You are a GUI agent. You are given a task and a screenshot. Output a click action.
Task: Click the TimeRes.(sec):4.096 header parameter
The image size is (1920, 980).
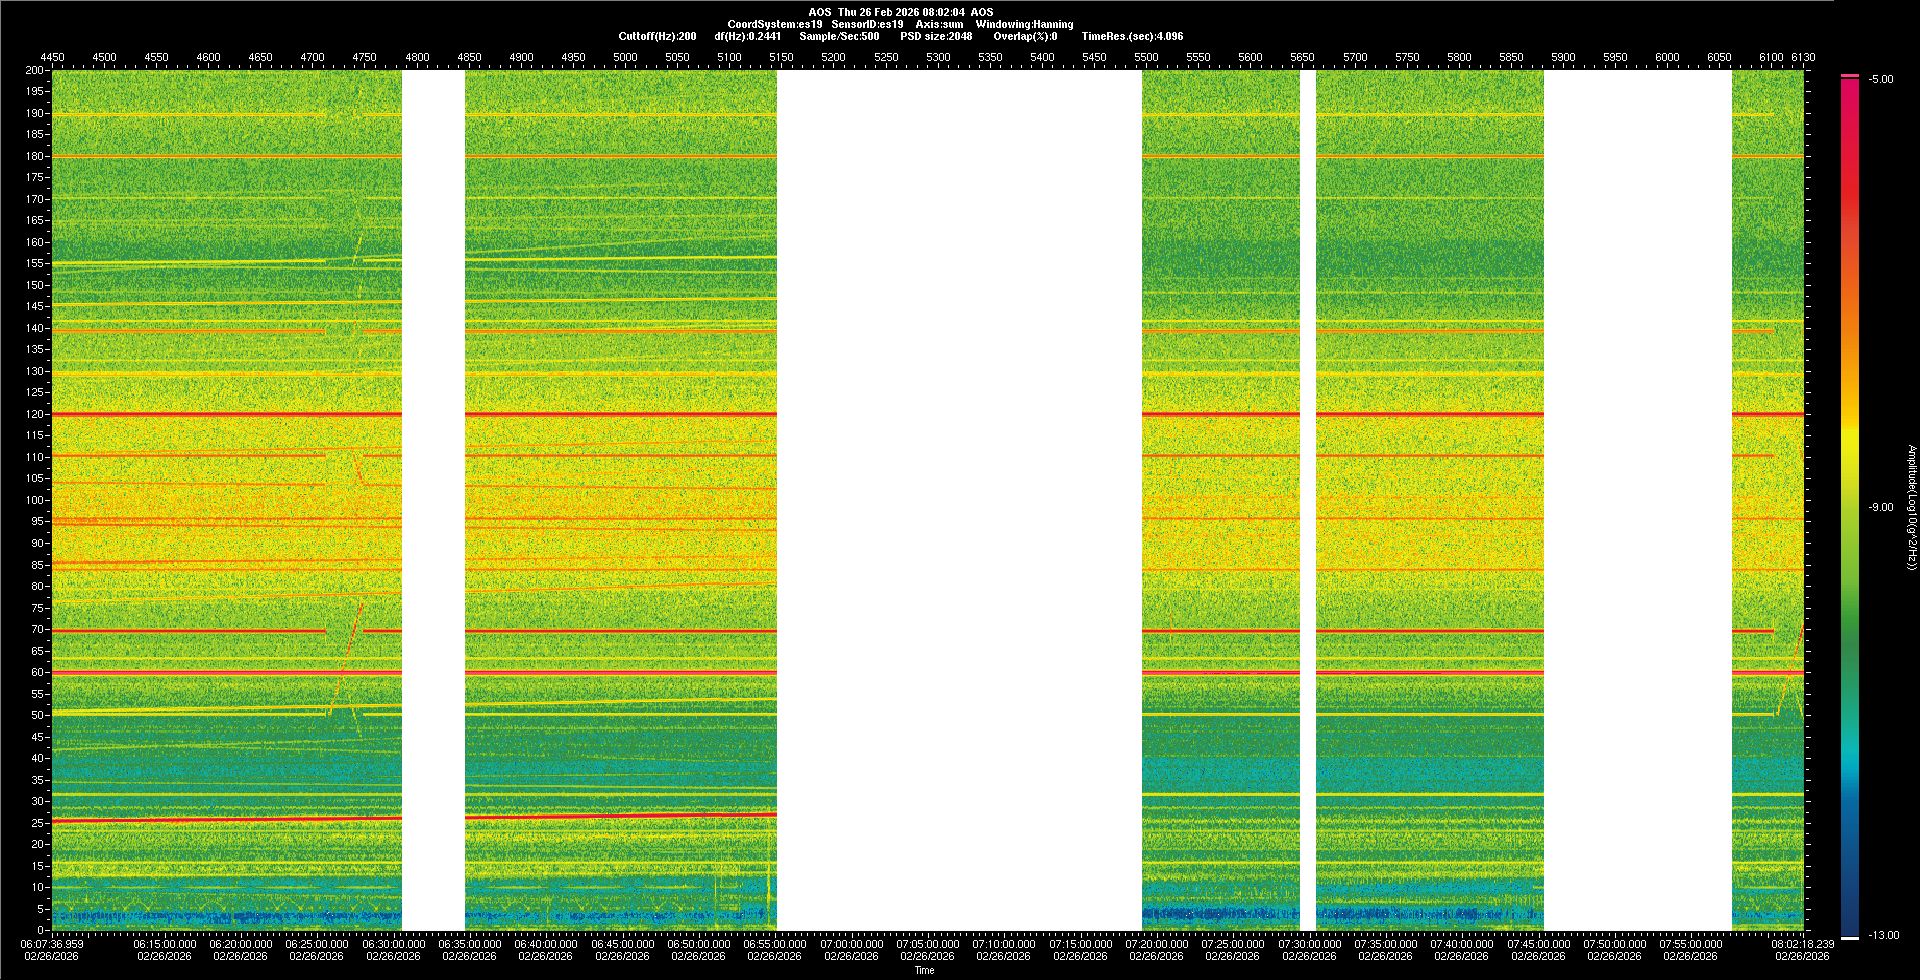tap(1132, 36)
